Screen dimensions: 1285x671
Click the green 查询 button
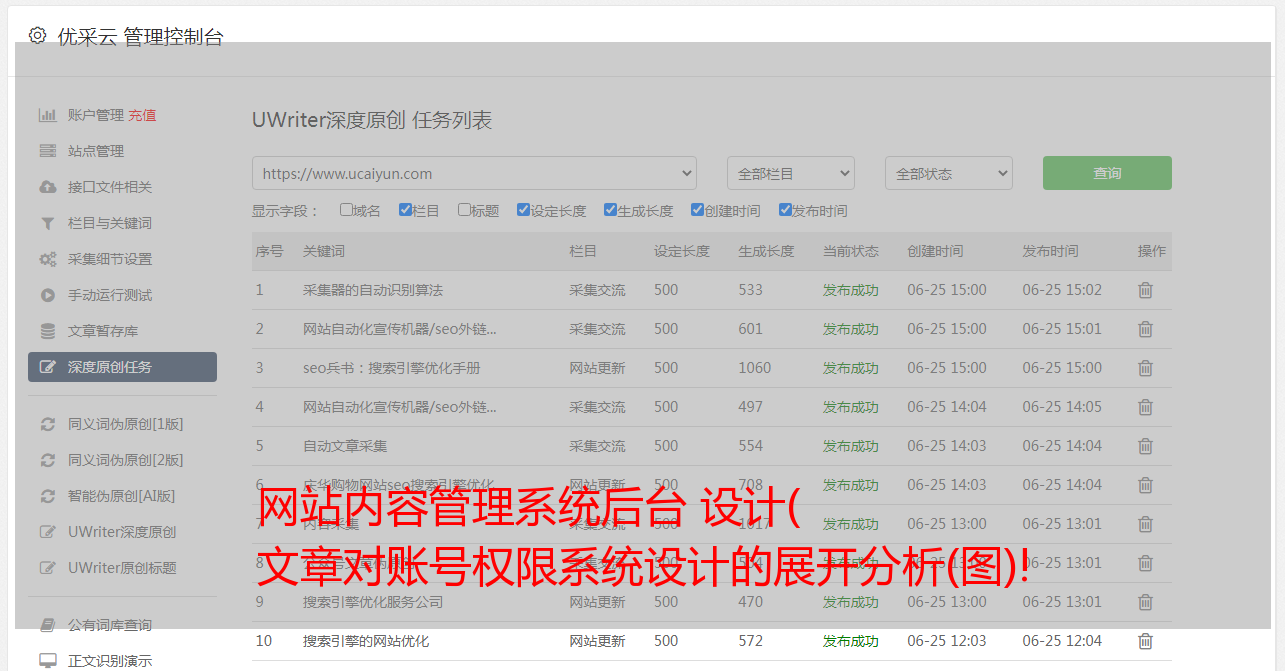(x=1106, y=173)
